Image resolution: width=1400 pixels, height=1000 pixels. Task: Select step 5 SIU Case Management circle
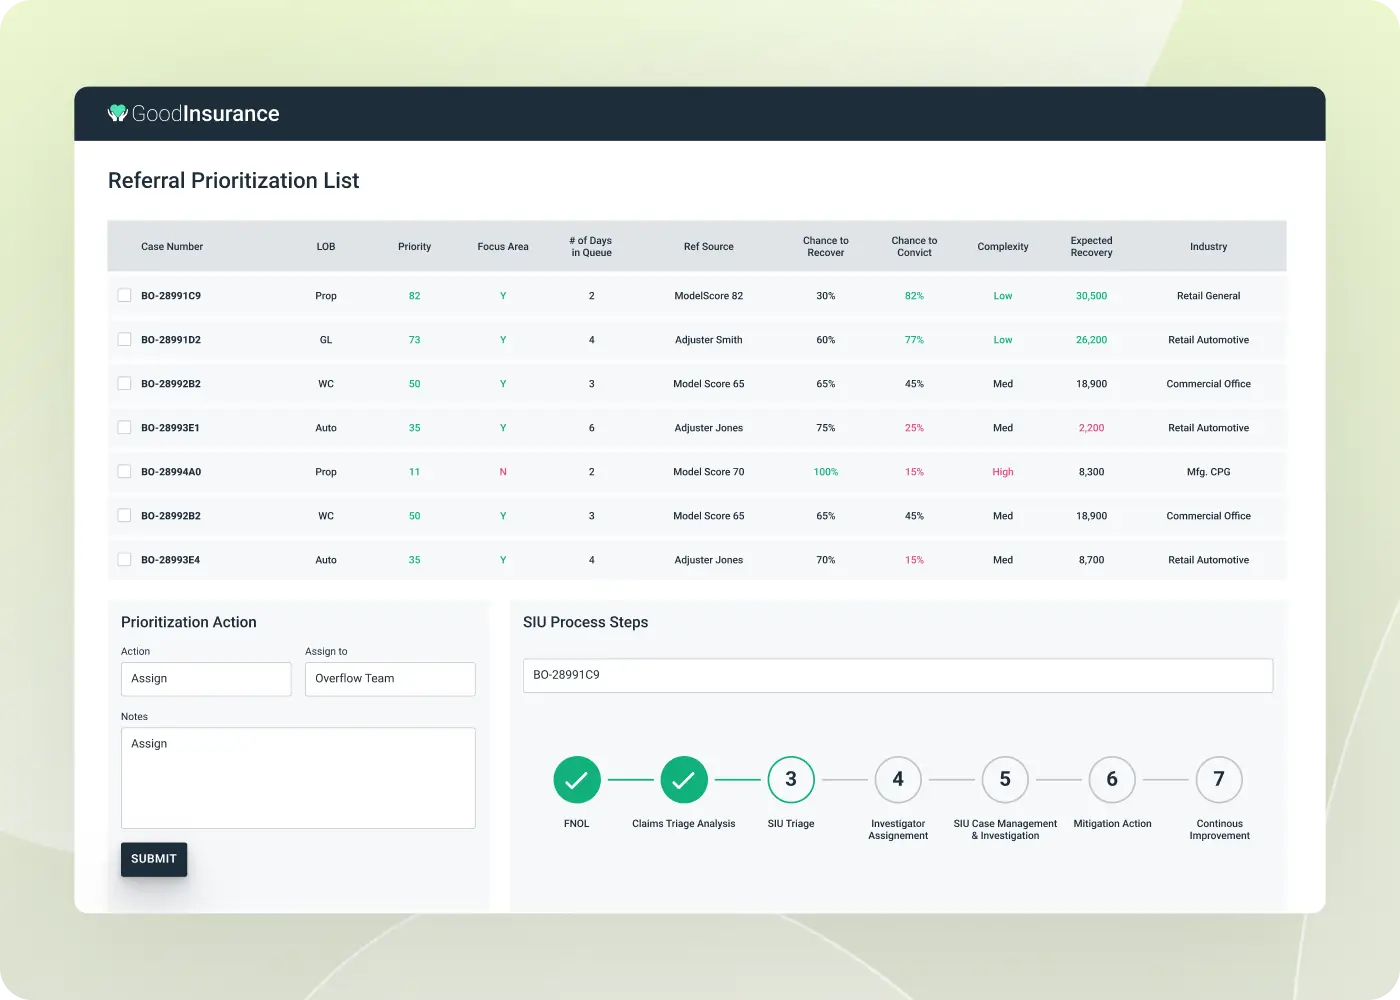(x=1005, y=780)
